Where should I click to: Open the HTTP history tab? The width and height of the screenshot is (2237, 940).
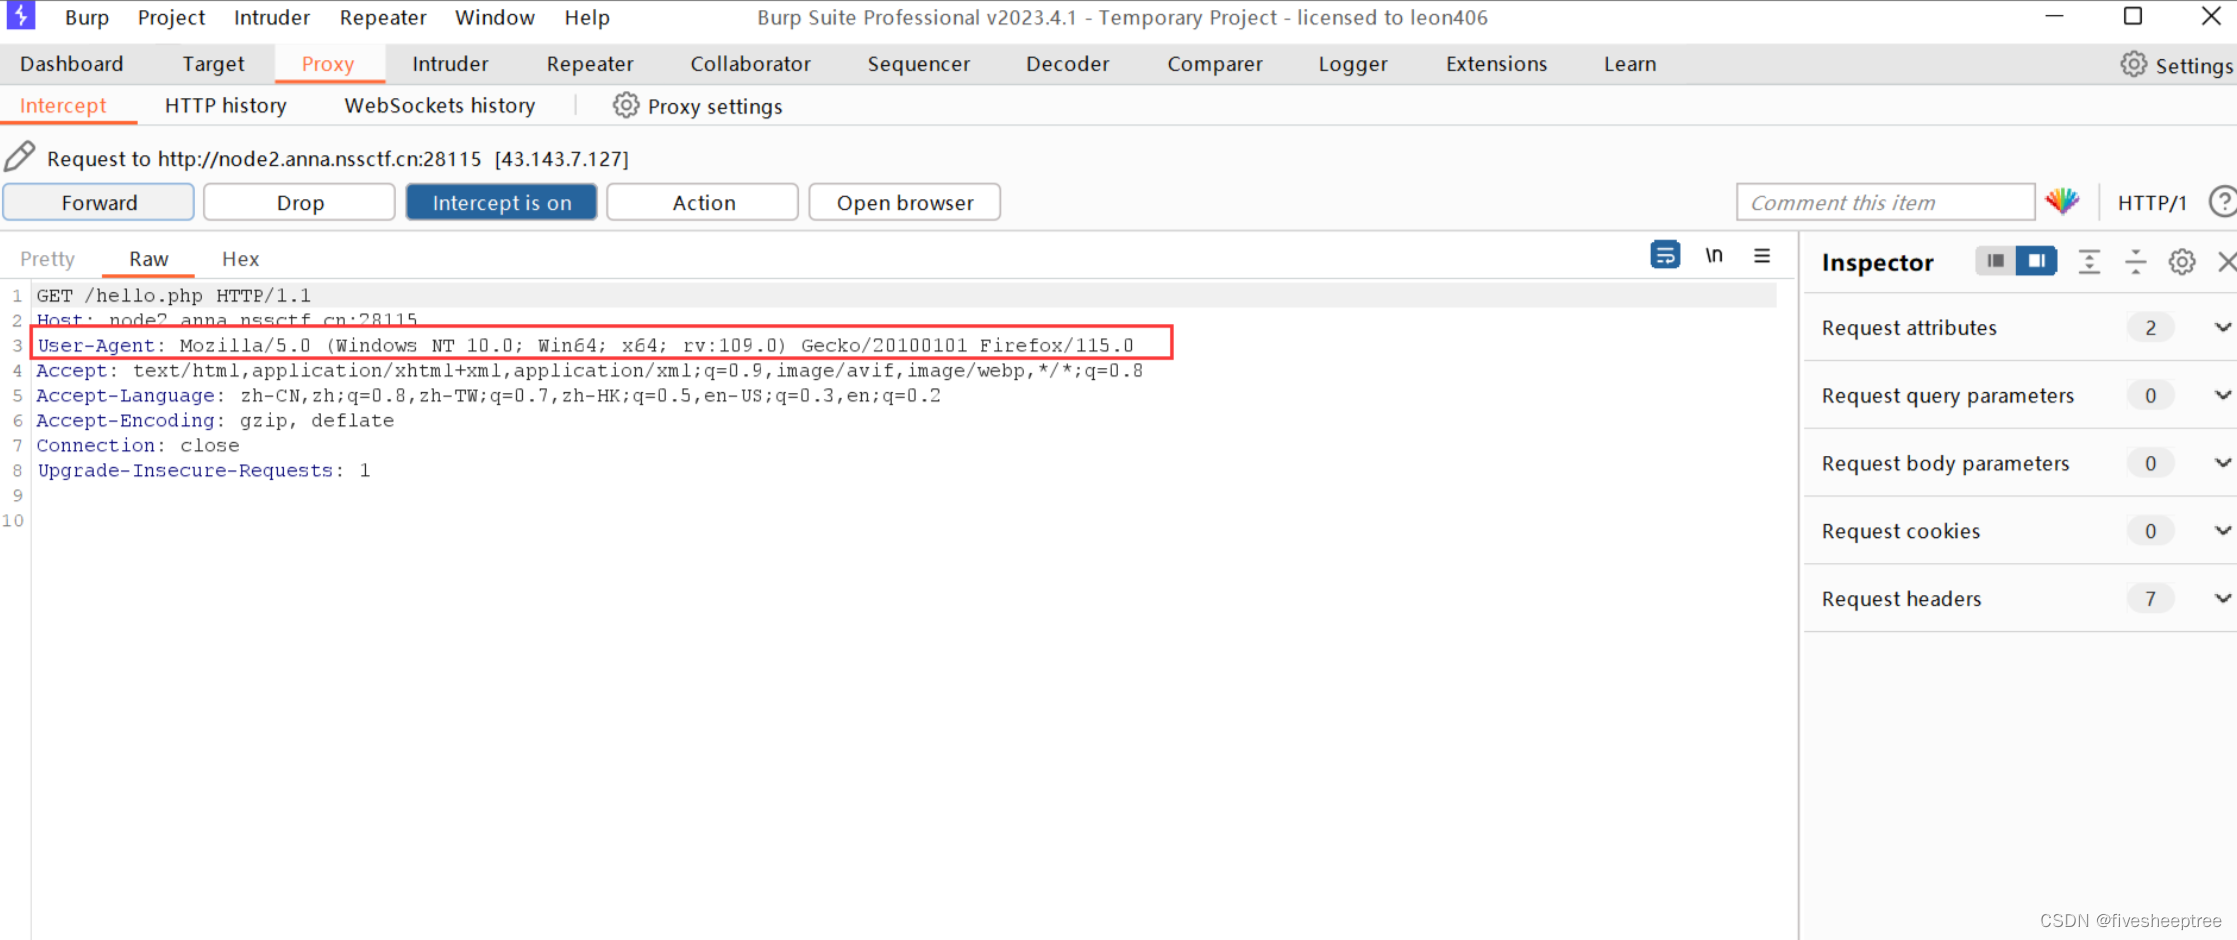click(225, 105)
